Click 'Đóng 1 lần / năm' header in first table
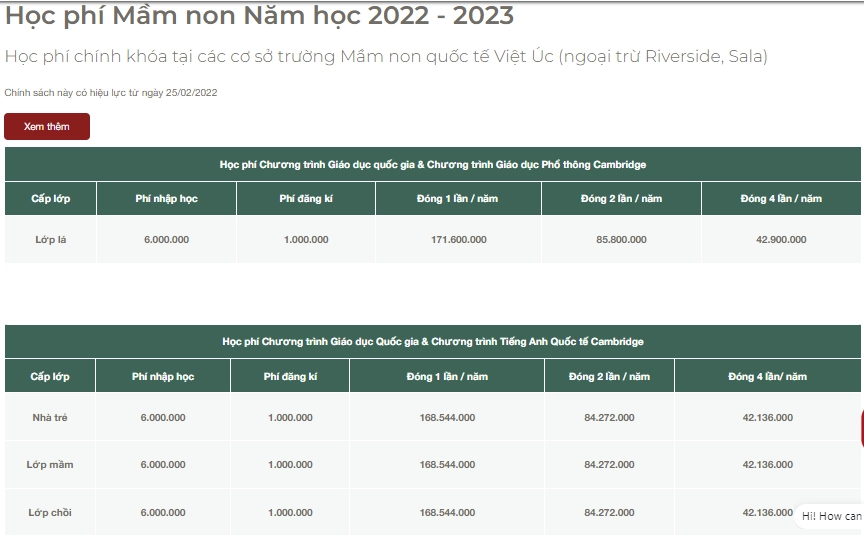The height and width of the screenshot is (542, 864). click(x=457, y=198)
